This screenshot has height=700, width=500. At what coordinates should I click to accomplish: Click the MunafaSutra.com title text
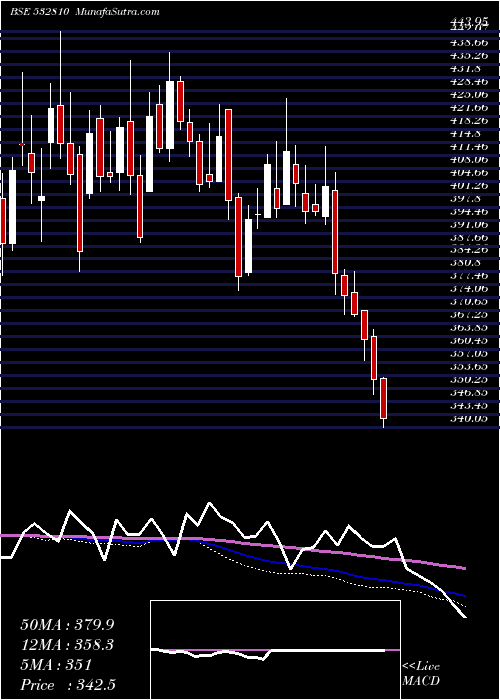click(116, 12)
